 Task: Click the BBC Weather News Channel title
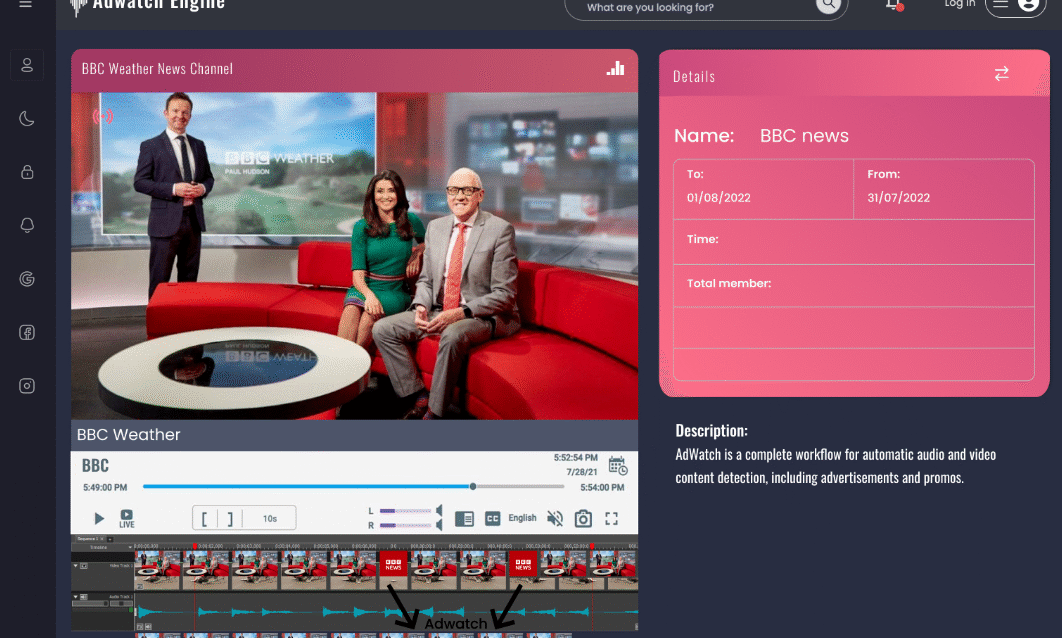tap(157, 68)
